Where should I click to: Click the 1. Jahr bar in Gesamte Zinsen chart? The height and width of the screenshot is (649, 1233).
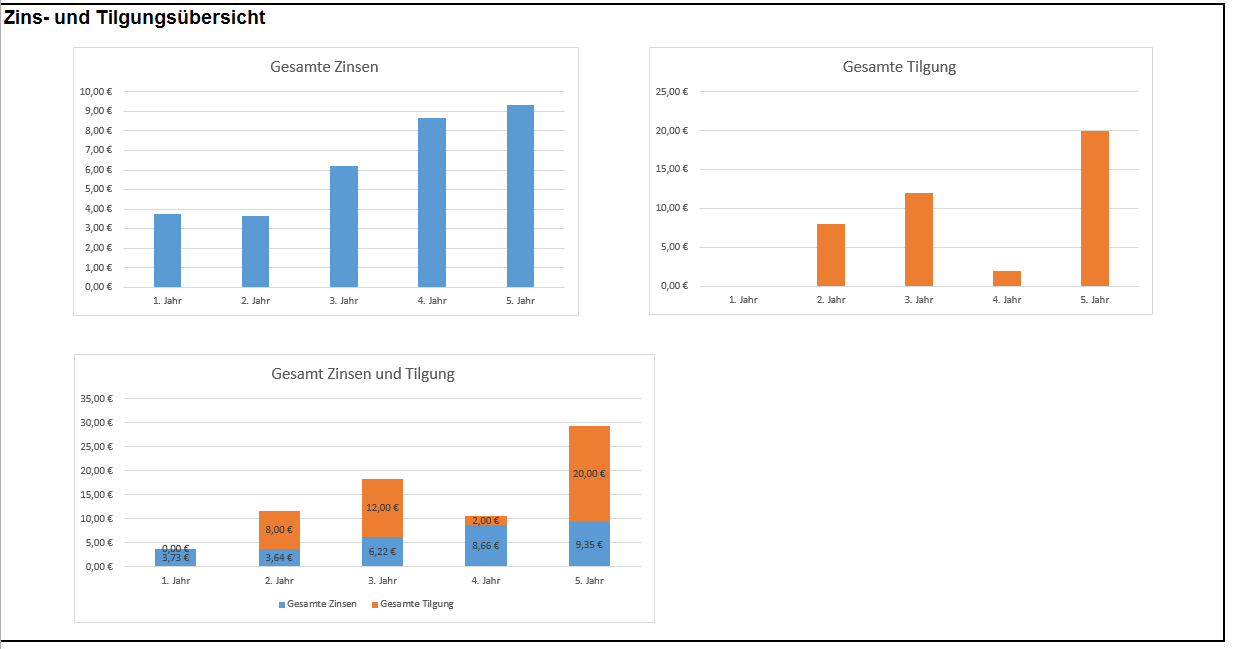click(168, 251)
